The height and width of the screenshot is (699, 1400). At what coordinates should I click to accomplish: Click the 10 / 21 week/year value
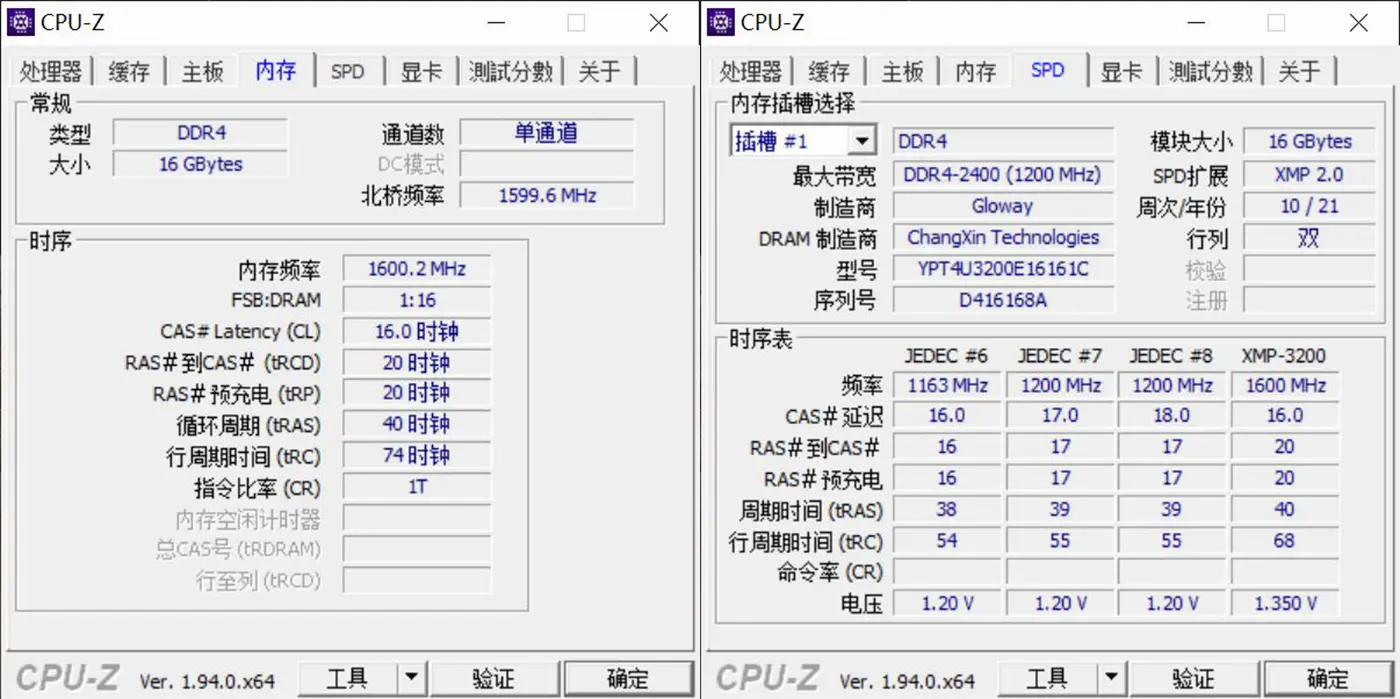click(x=1309, y=206)
